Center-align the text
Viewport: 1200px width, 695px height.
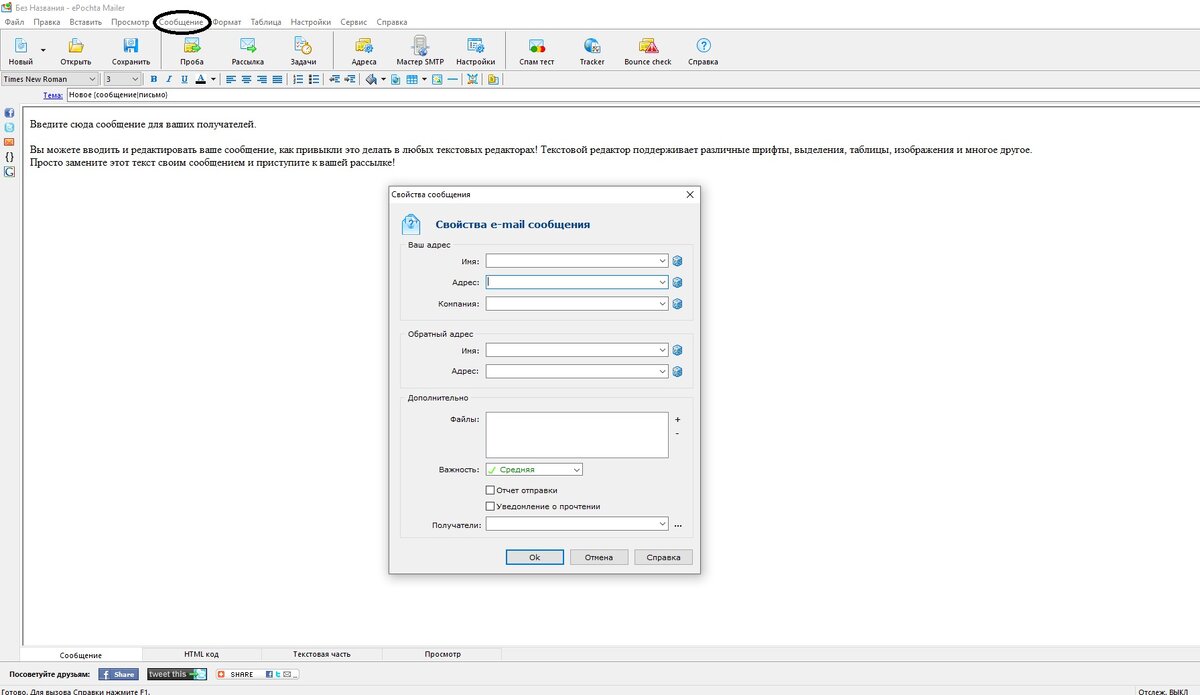point(246,79)
